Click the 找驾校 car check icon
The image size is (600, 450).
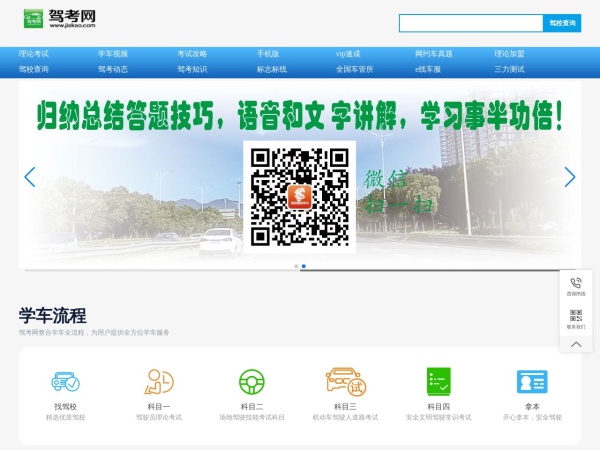pos(65,382)
